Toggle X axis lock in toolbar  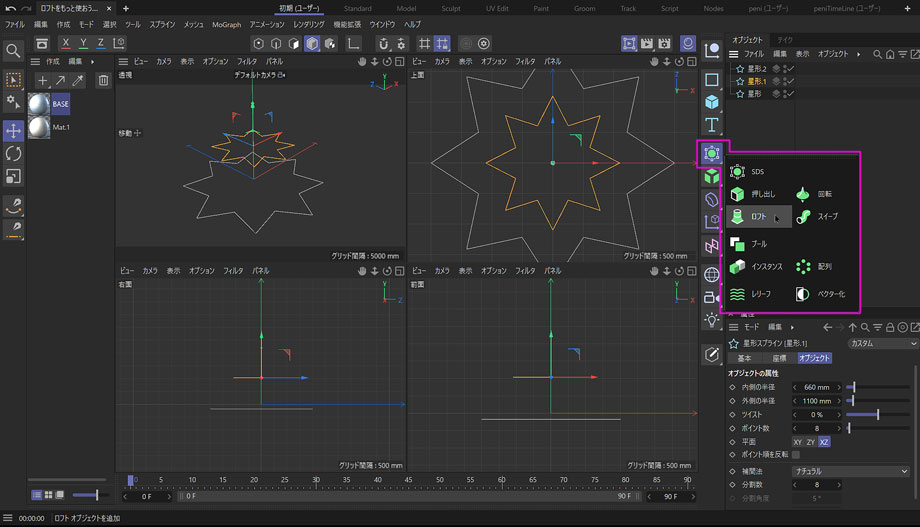coord(66,44)
